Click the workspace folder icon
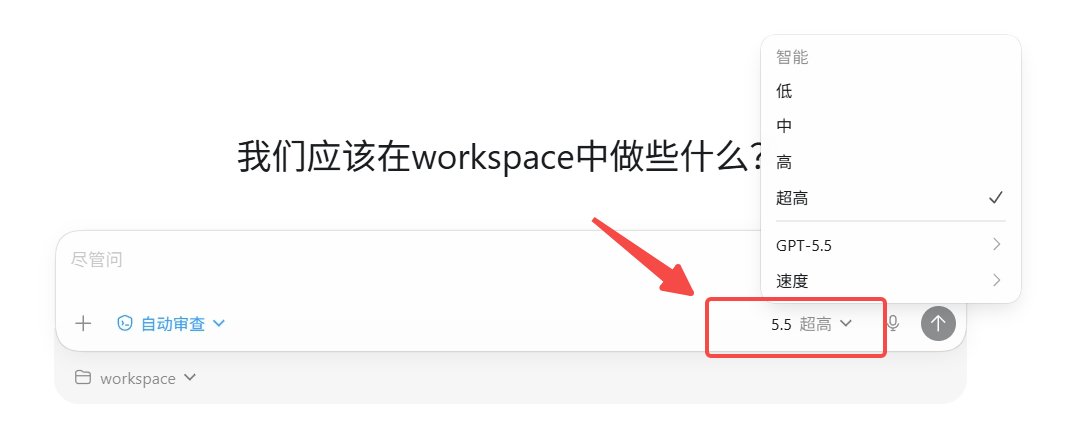The image size is (1073, 440). (x=83, y=378)
